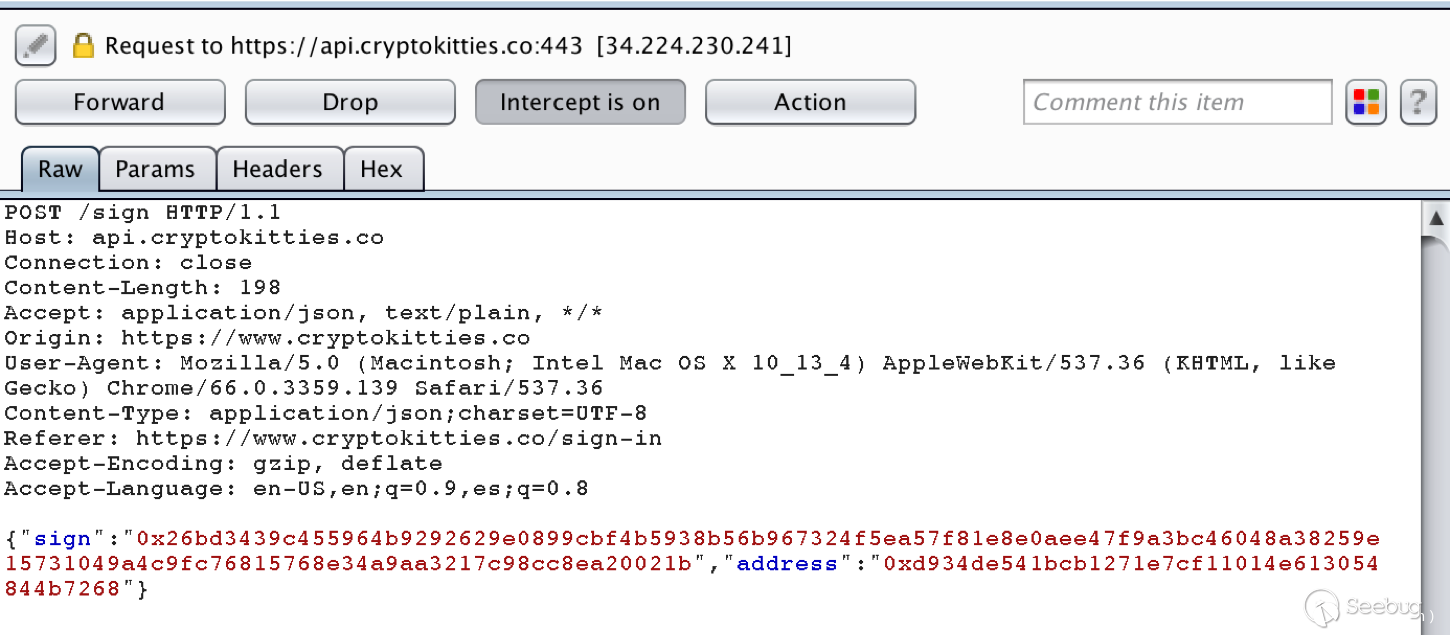
Task: Switch to the Raw tab
Action: (60, 169)
